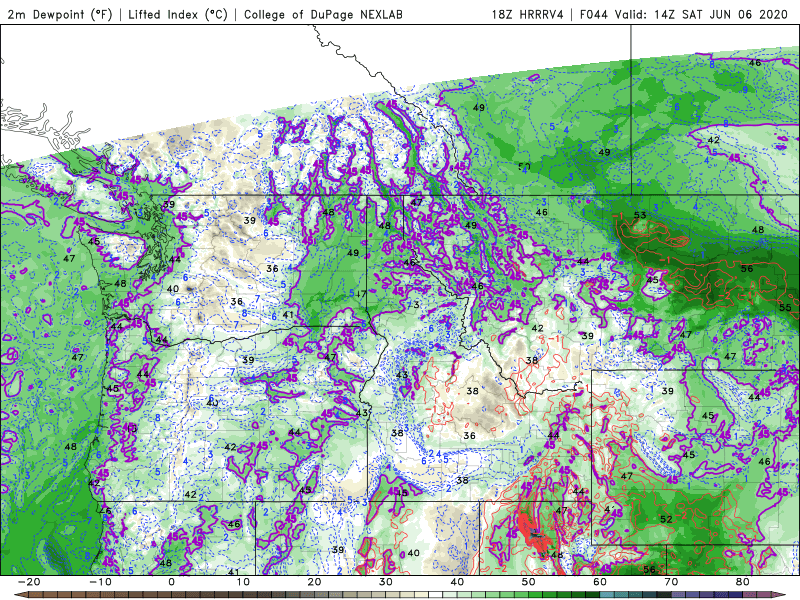Click the -10 value on the color scale
800x600 pixels.
click(100, 582)
